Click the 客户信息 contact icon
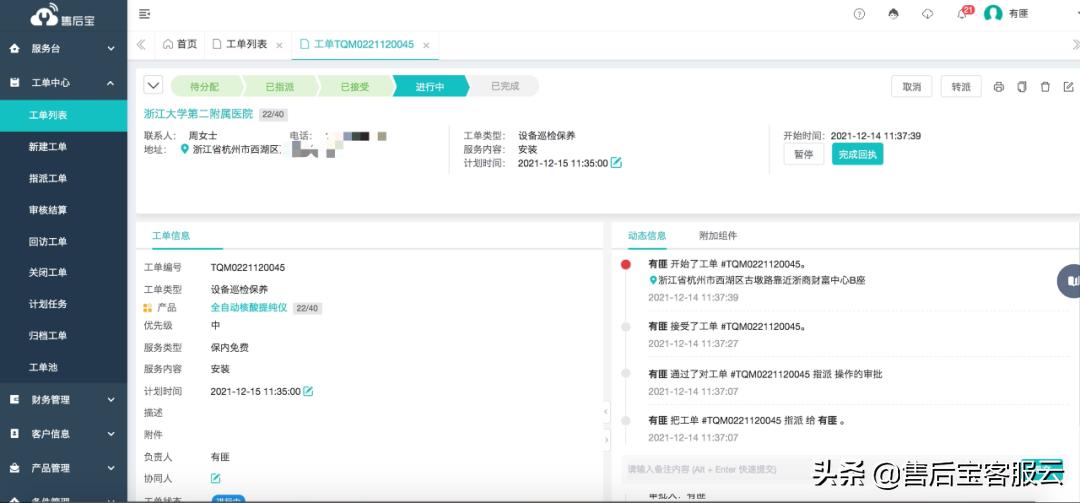 (x=15, y=434)
